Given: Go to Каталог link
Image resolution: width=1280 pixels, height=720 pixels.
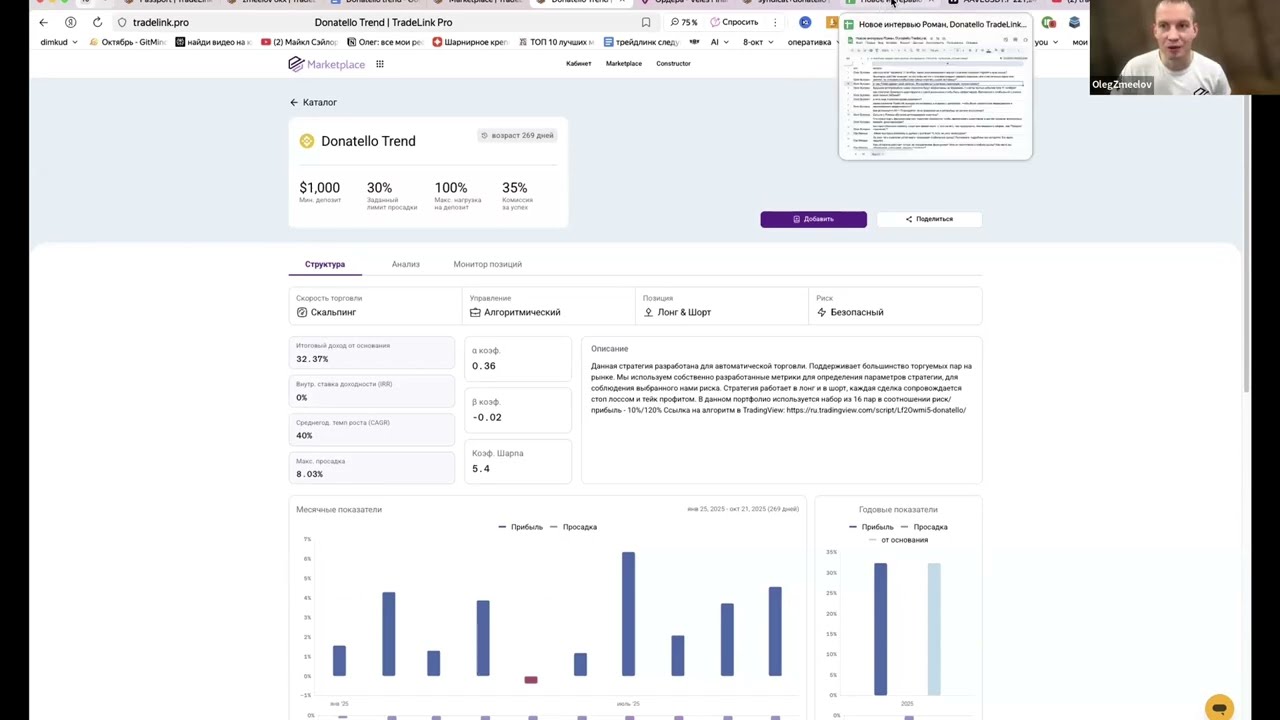Looking at the screenshot, I should pos(320,102).
